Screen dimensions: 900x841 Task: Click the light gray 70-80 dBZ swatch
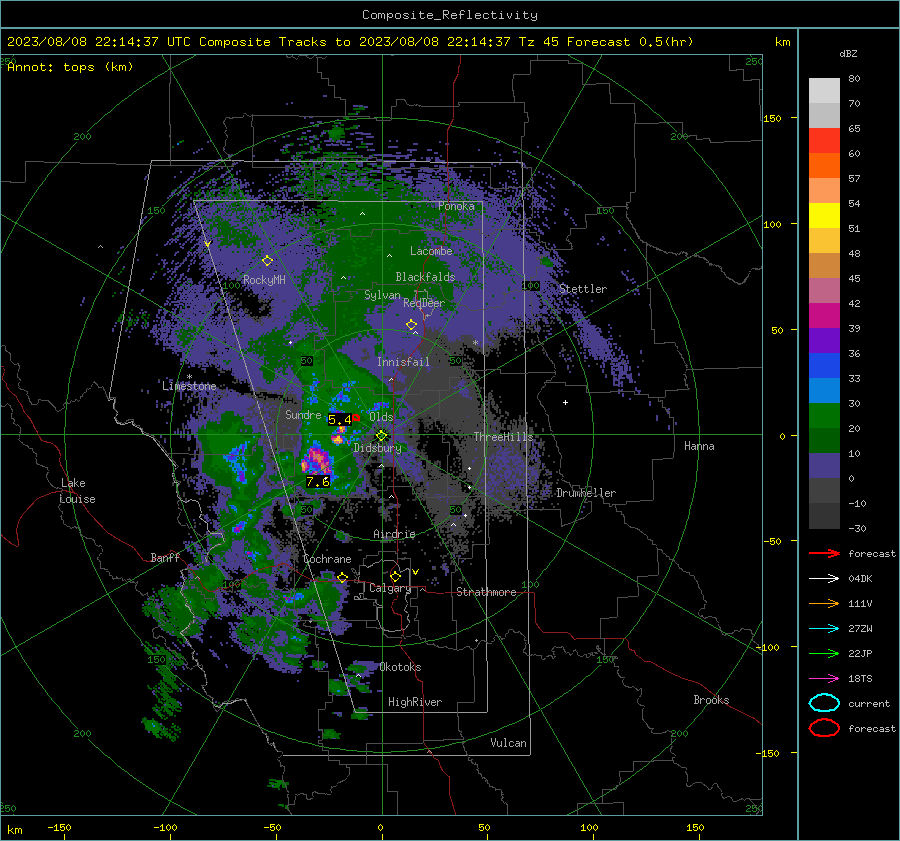point(824,91)
